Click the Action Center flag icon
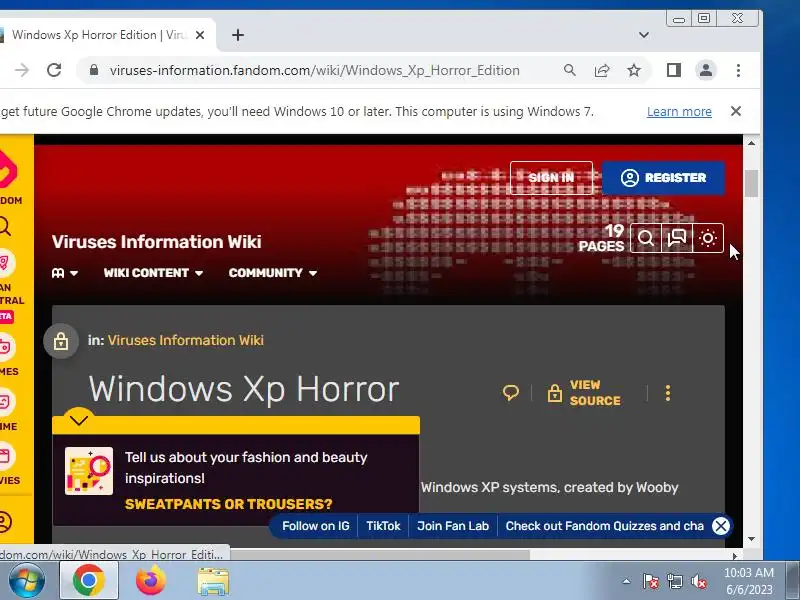800x600 pixels. coord(650,581)
